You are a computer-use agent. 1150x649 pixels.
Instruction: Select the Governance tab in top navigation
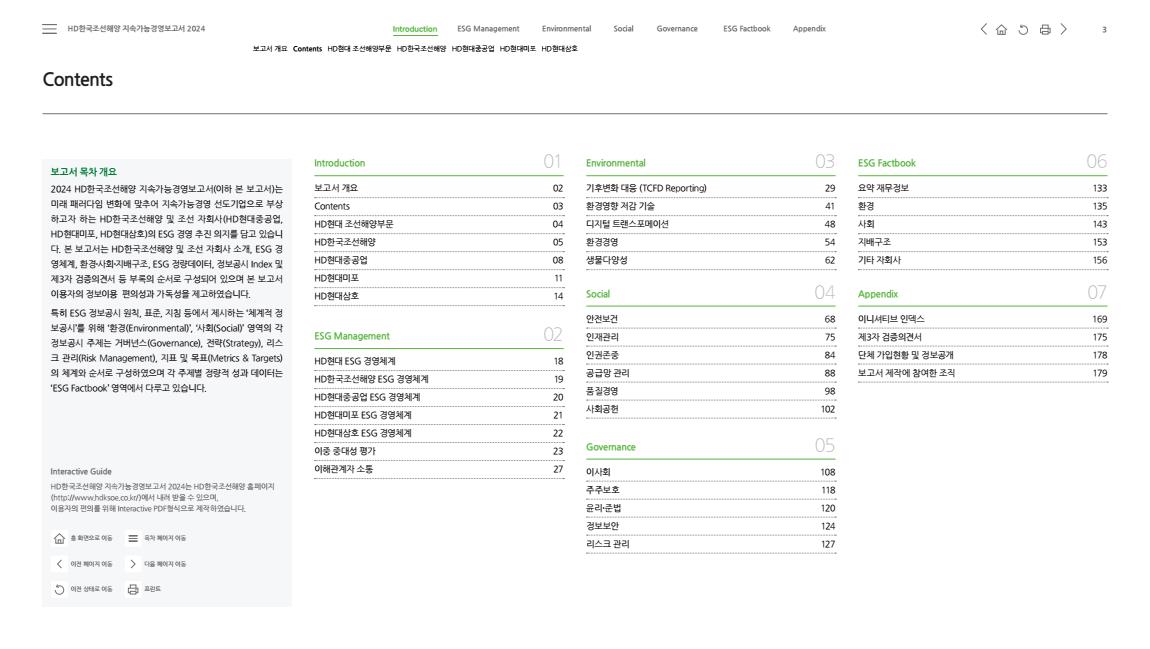tap(677, 29)
